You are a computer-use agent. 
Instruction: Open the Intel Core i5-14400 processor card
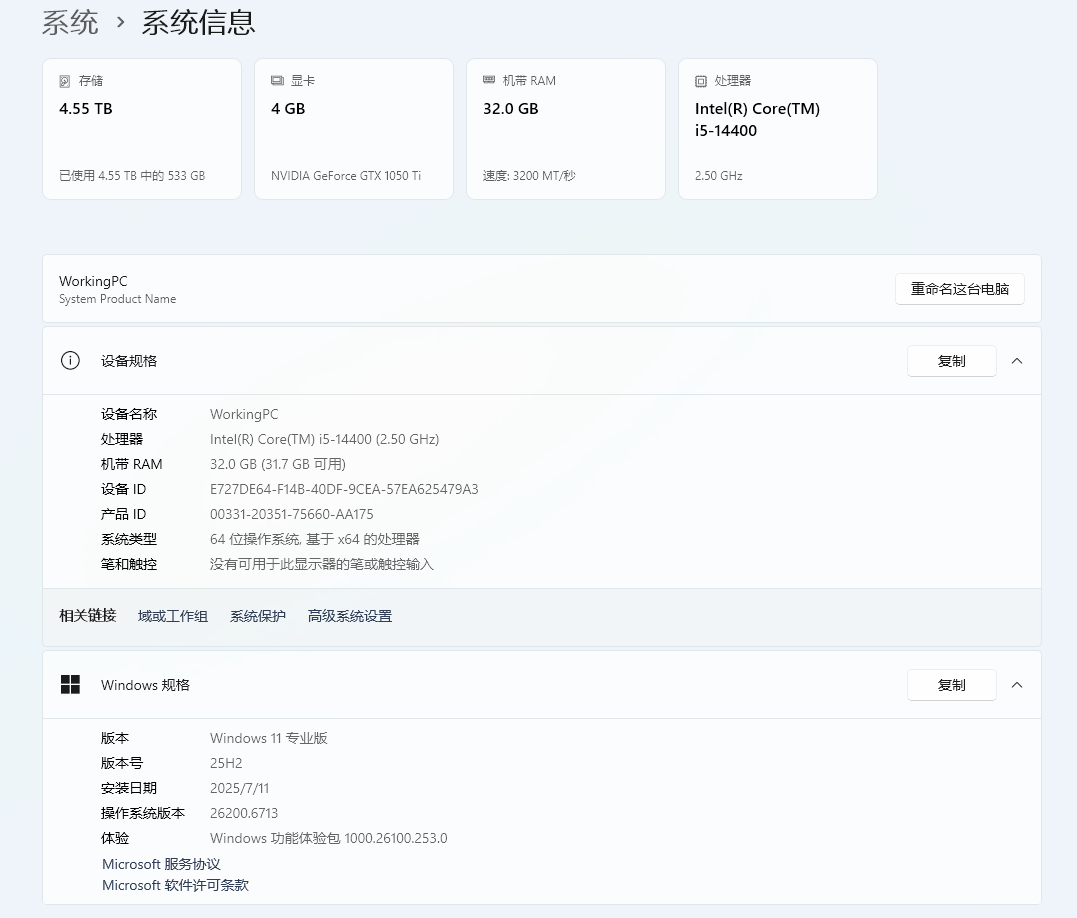[x=777, y=128]
